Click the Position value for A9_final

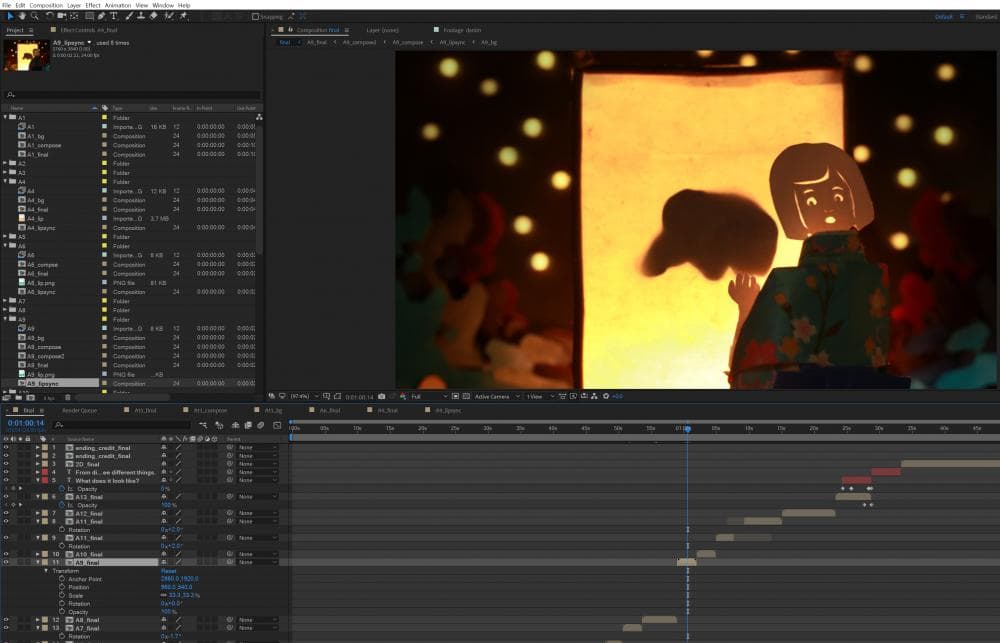point(177,588)
